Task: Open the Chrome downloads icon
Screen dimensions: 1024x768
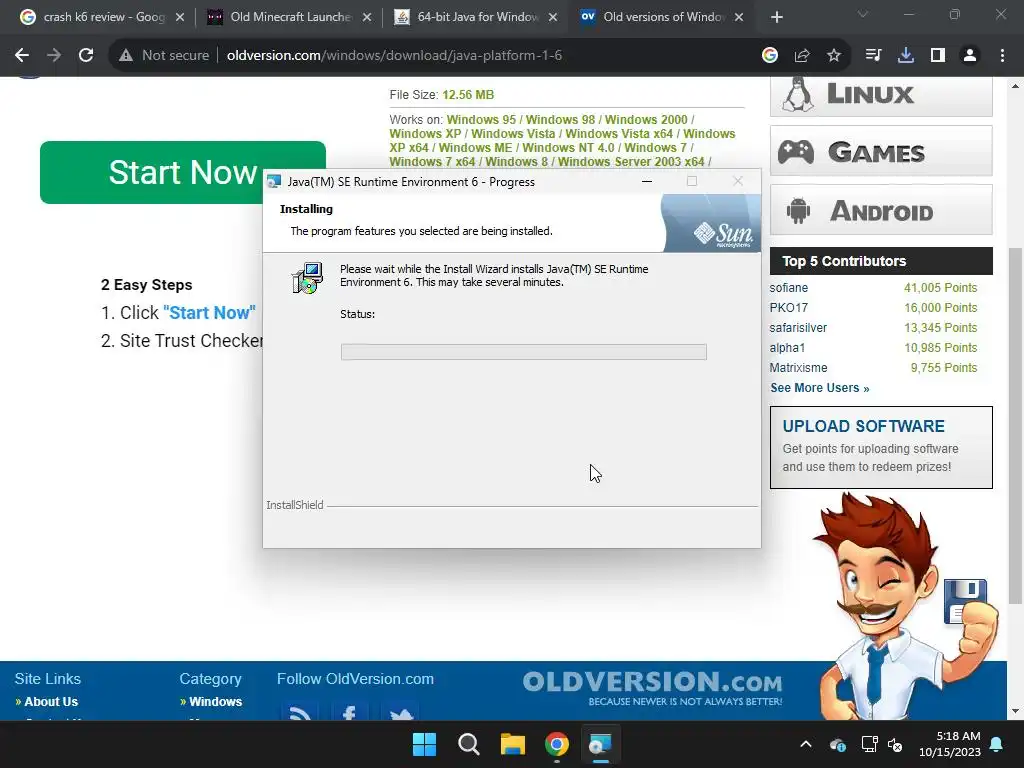Action: [x=906, y=56]
